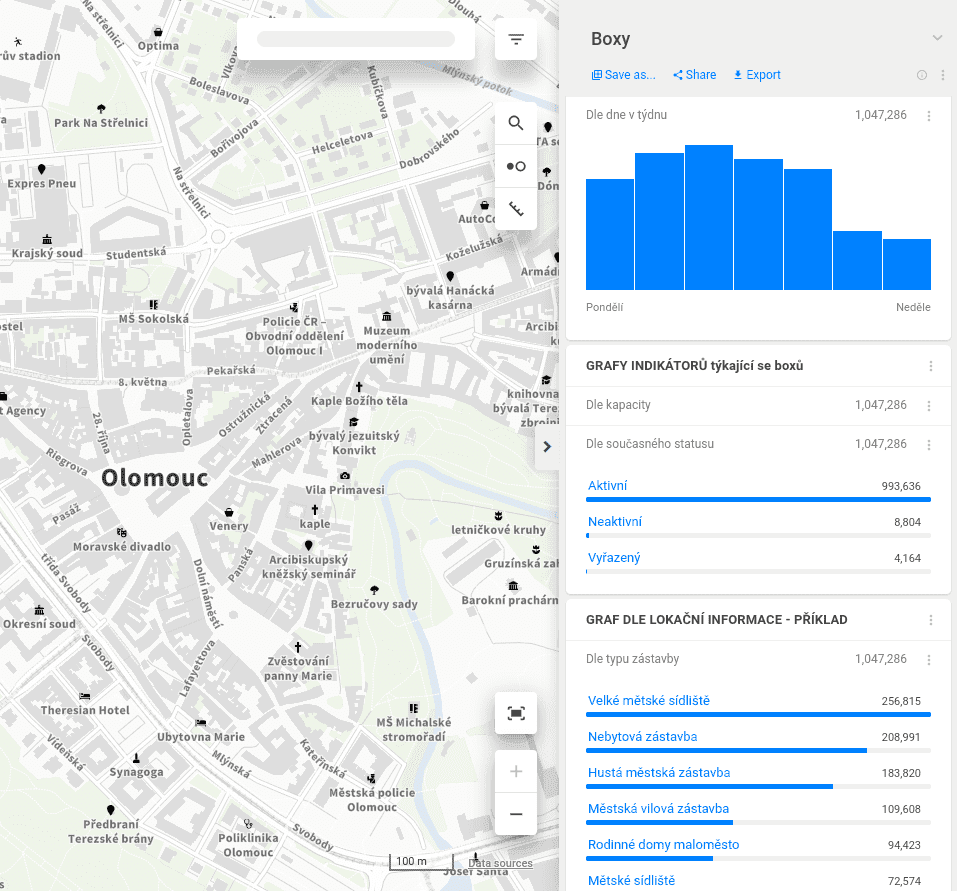Click the search input field above the map
Screen dimensions: 957x891
tap(355, 39)
